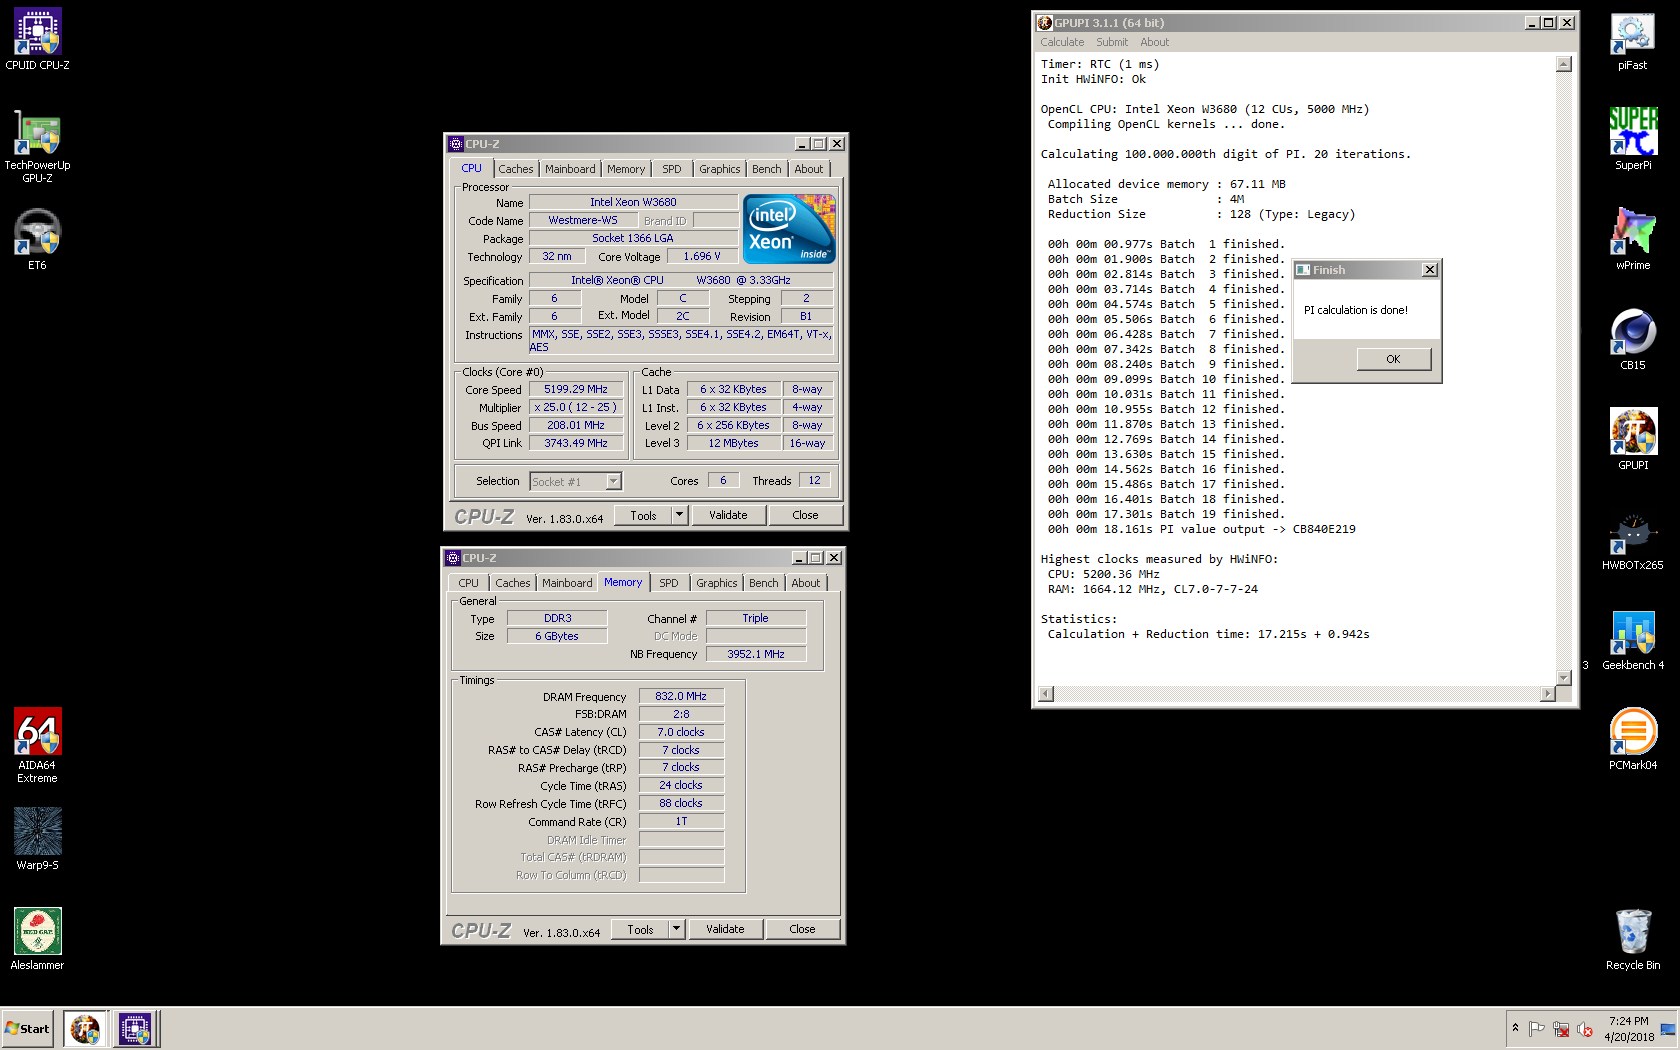Click Validate in lower CPU-Z window
This screenshot has height=1050, width=1680.
click(x=725, y=929)
